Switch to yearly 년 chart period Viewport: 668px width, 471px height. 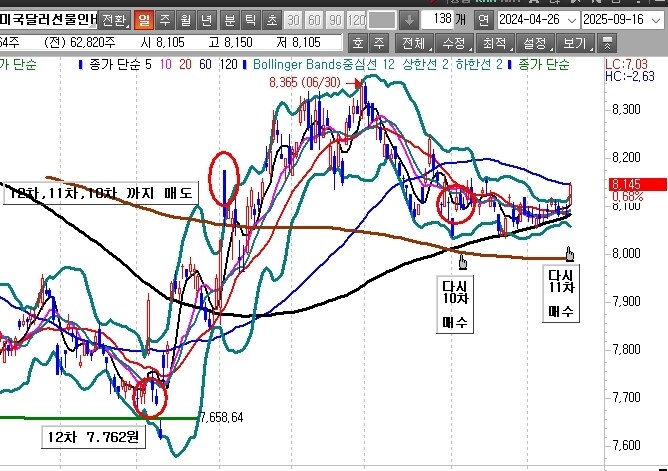207,20
